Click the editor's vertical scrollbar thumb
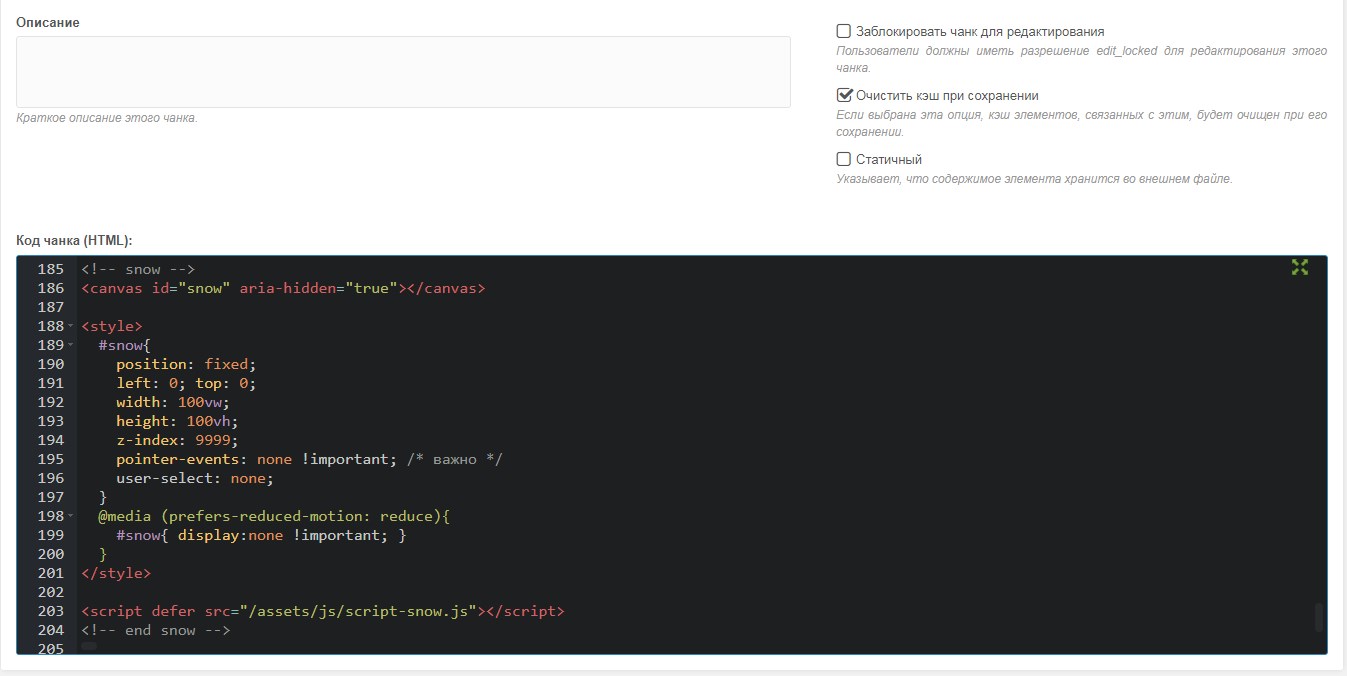 tap(1318, 617)
